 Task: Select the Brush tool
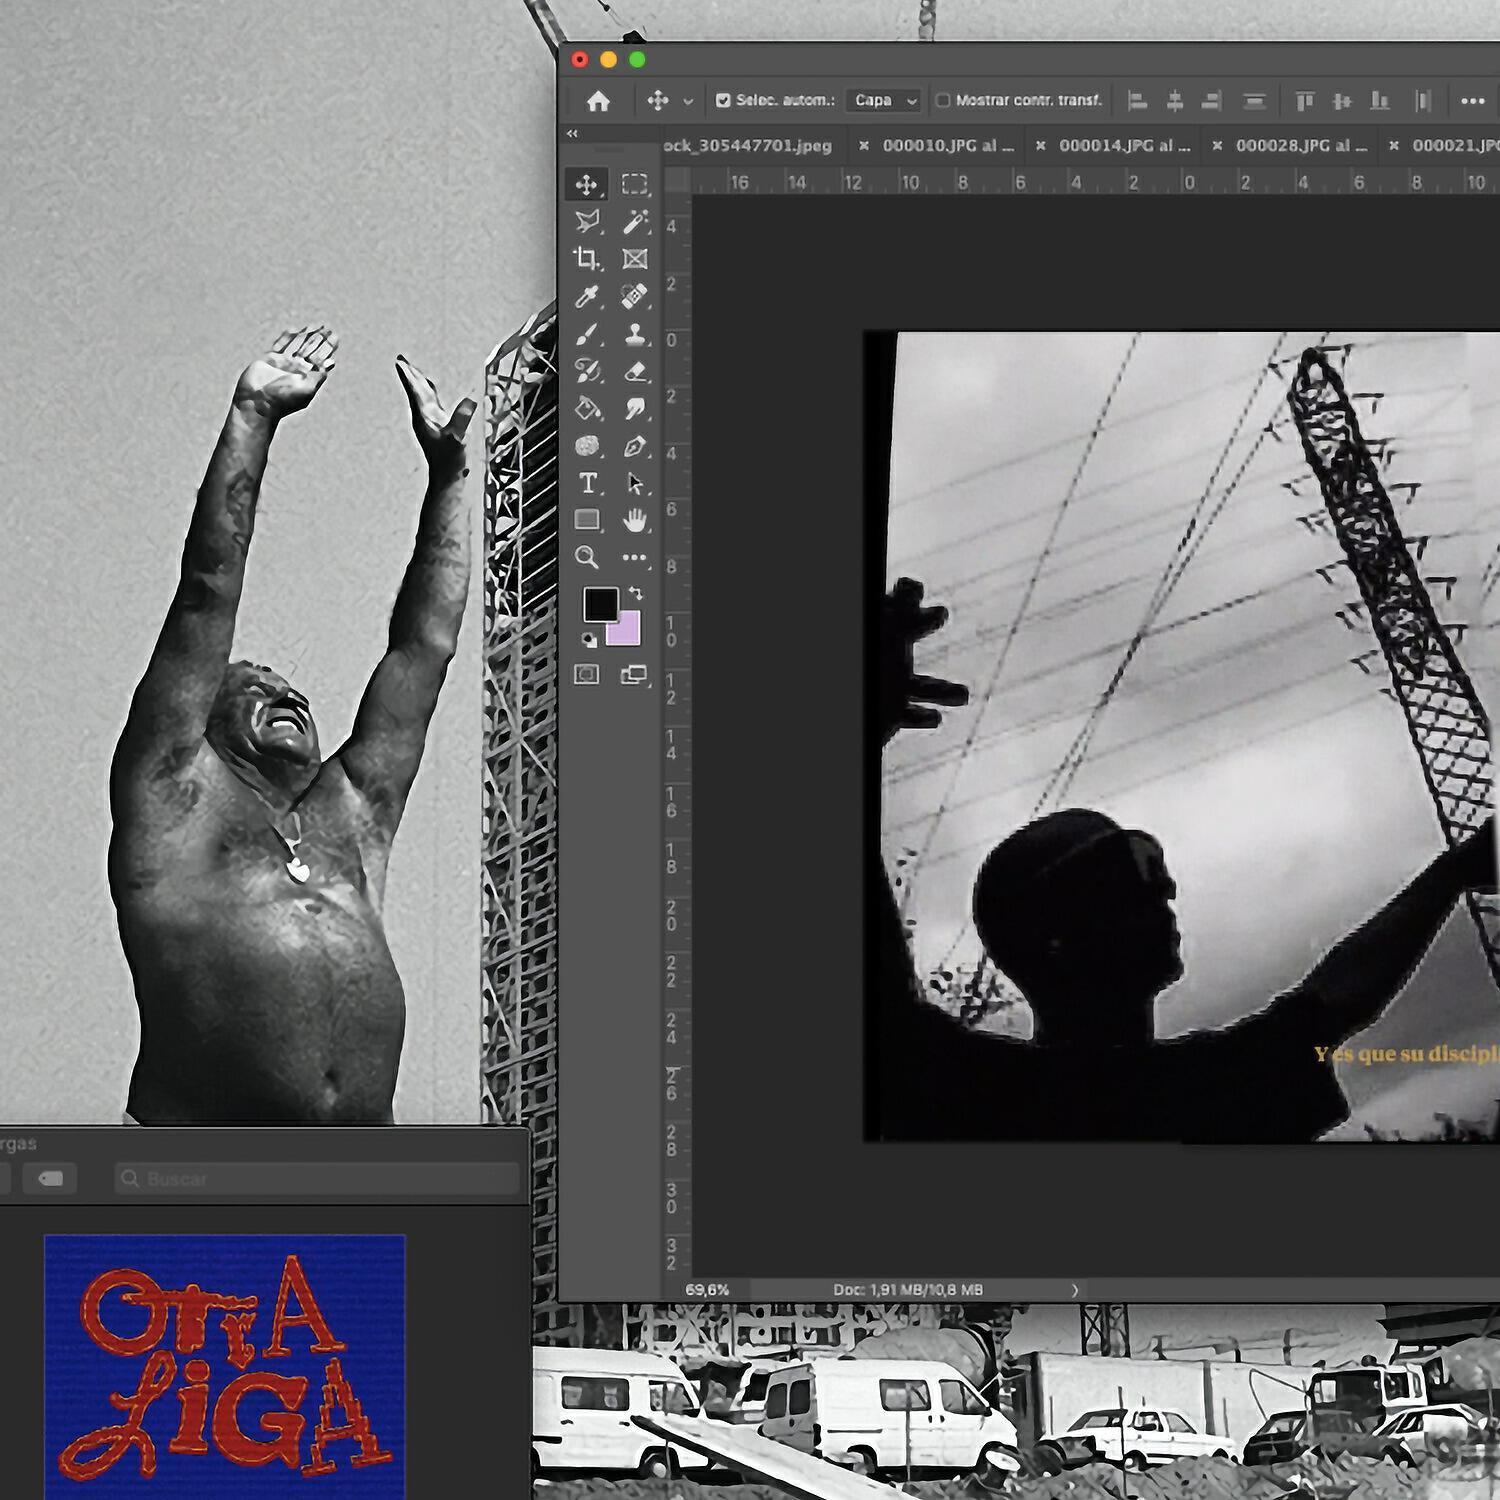point(587,334)
